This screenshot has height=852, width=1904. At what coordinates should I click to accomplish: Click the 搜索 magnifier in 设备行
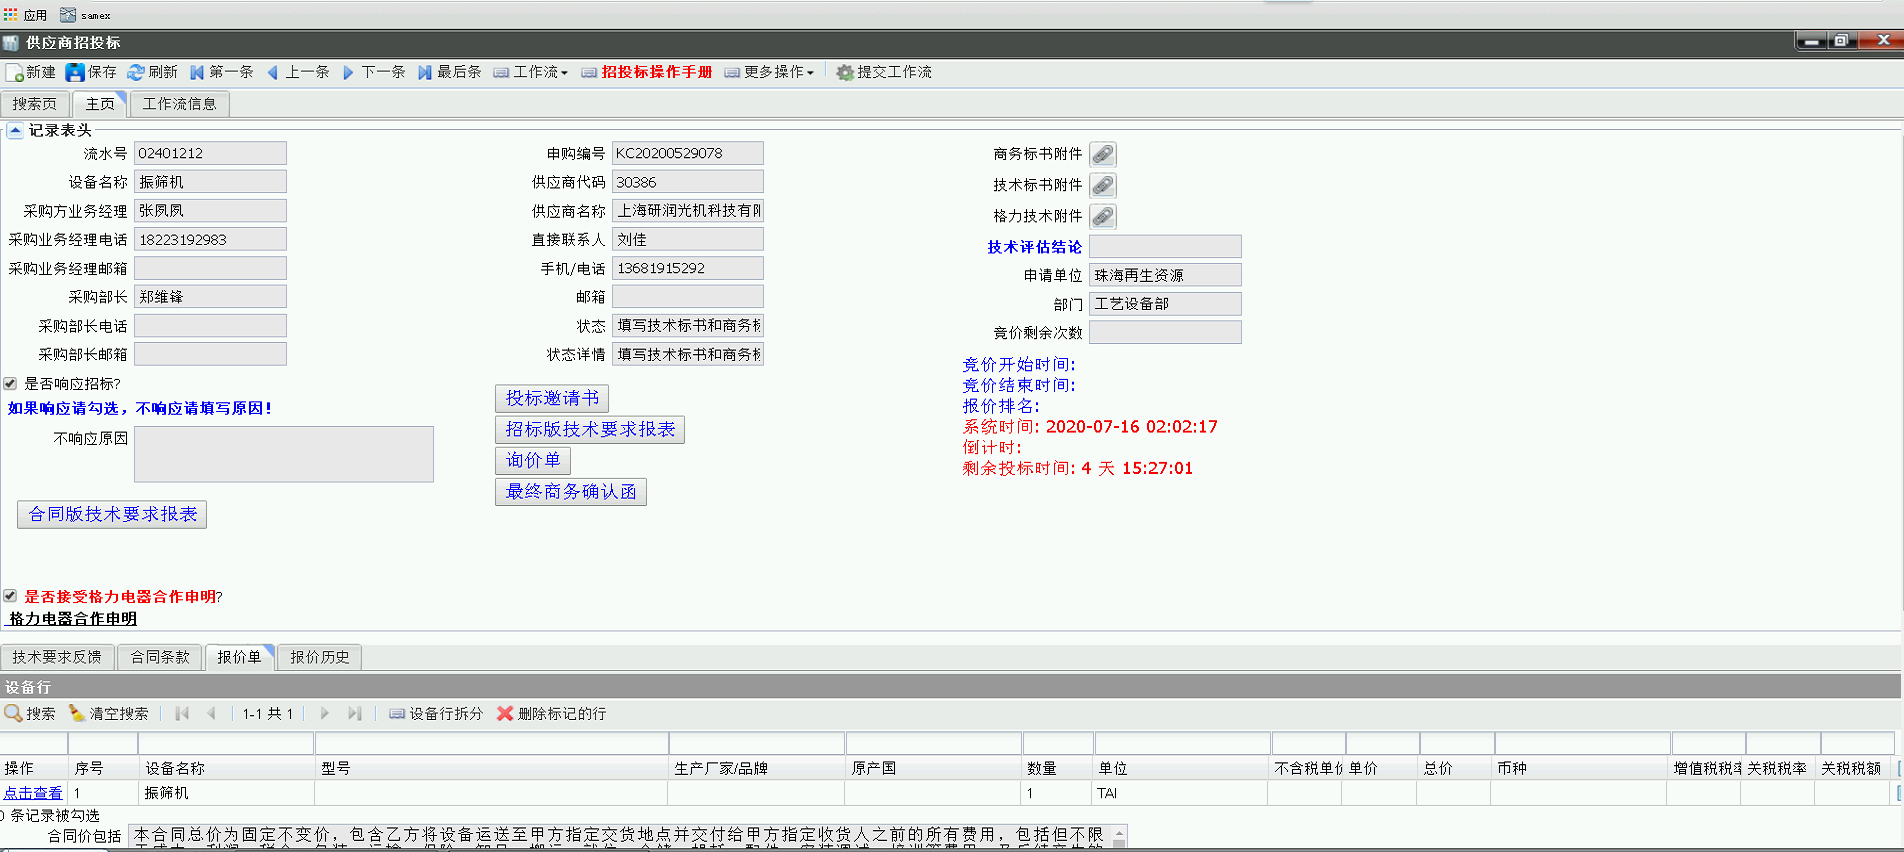coord(13,713)
